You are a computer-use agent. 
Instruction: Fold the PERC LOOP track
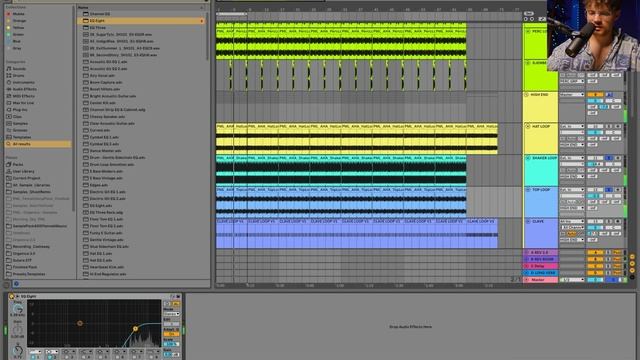pyautogui.click(x=527, y=31)
